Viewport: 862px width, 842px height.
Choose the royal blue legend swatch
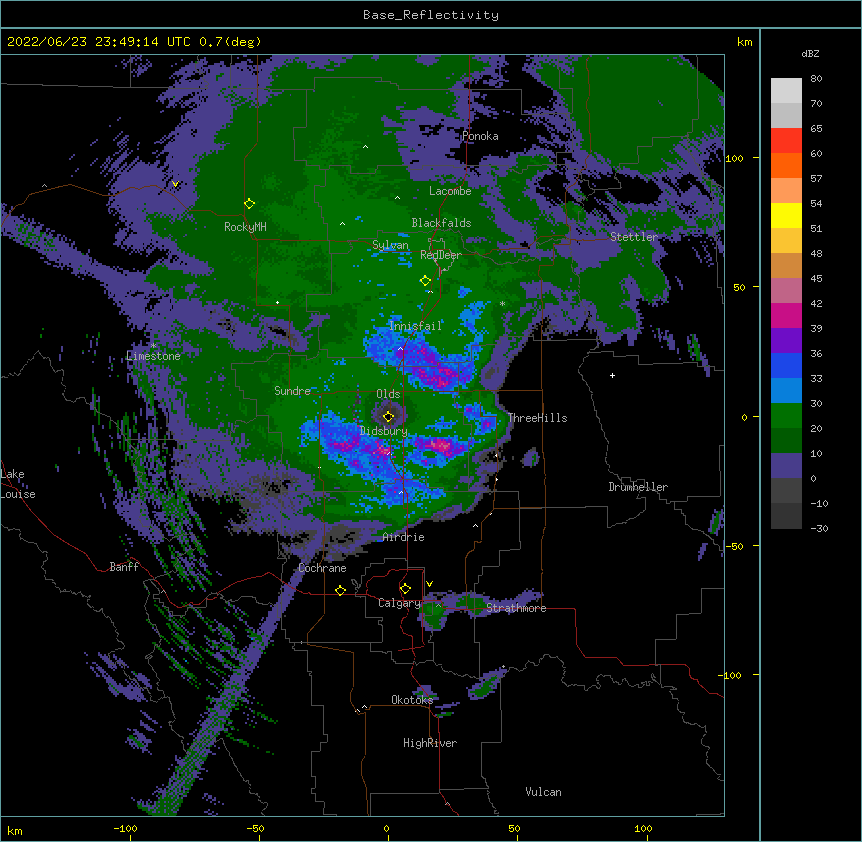[786, 365]
